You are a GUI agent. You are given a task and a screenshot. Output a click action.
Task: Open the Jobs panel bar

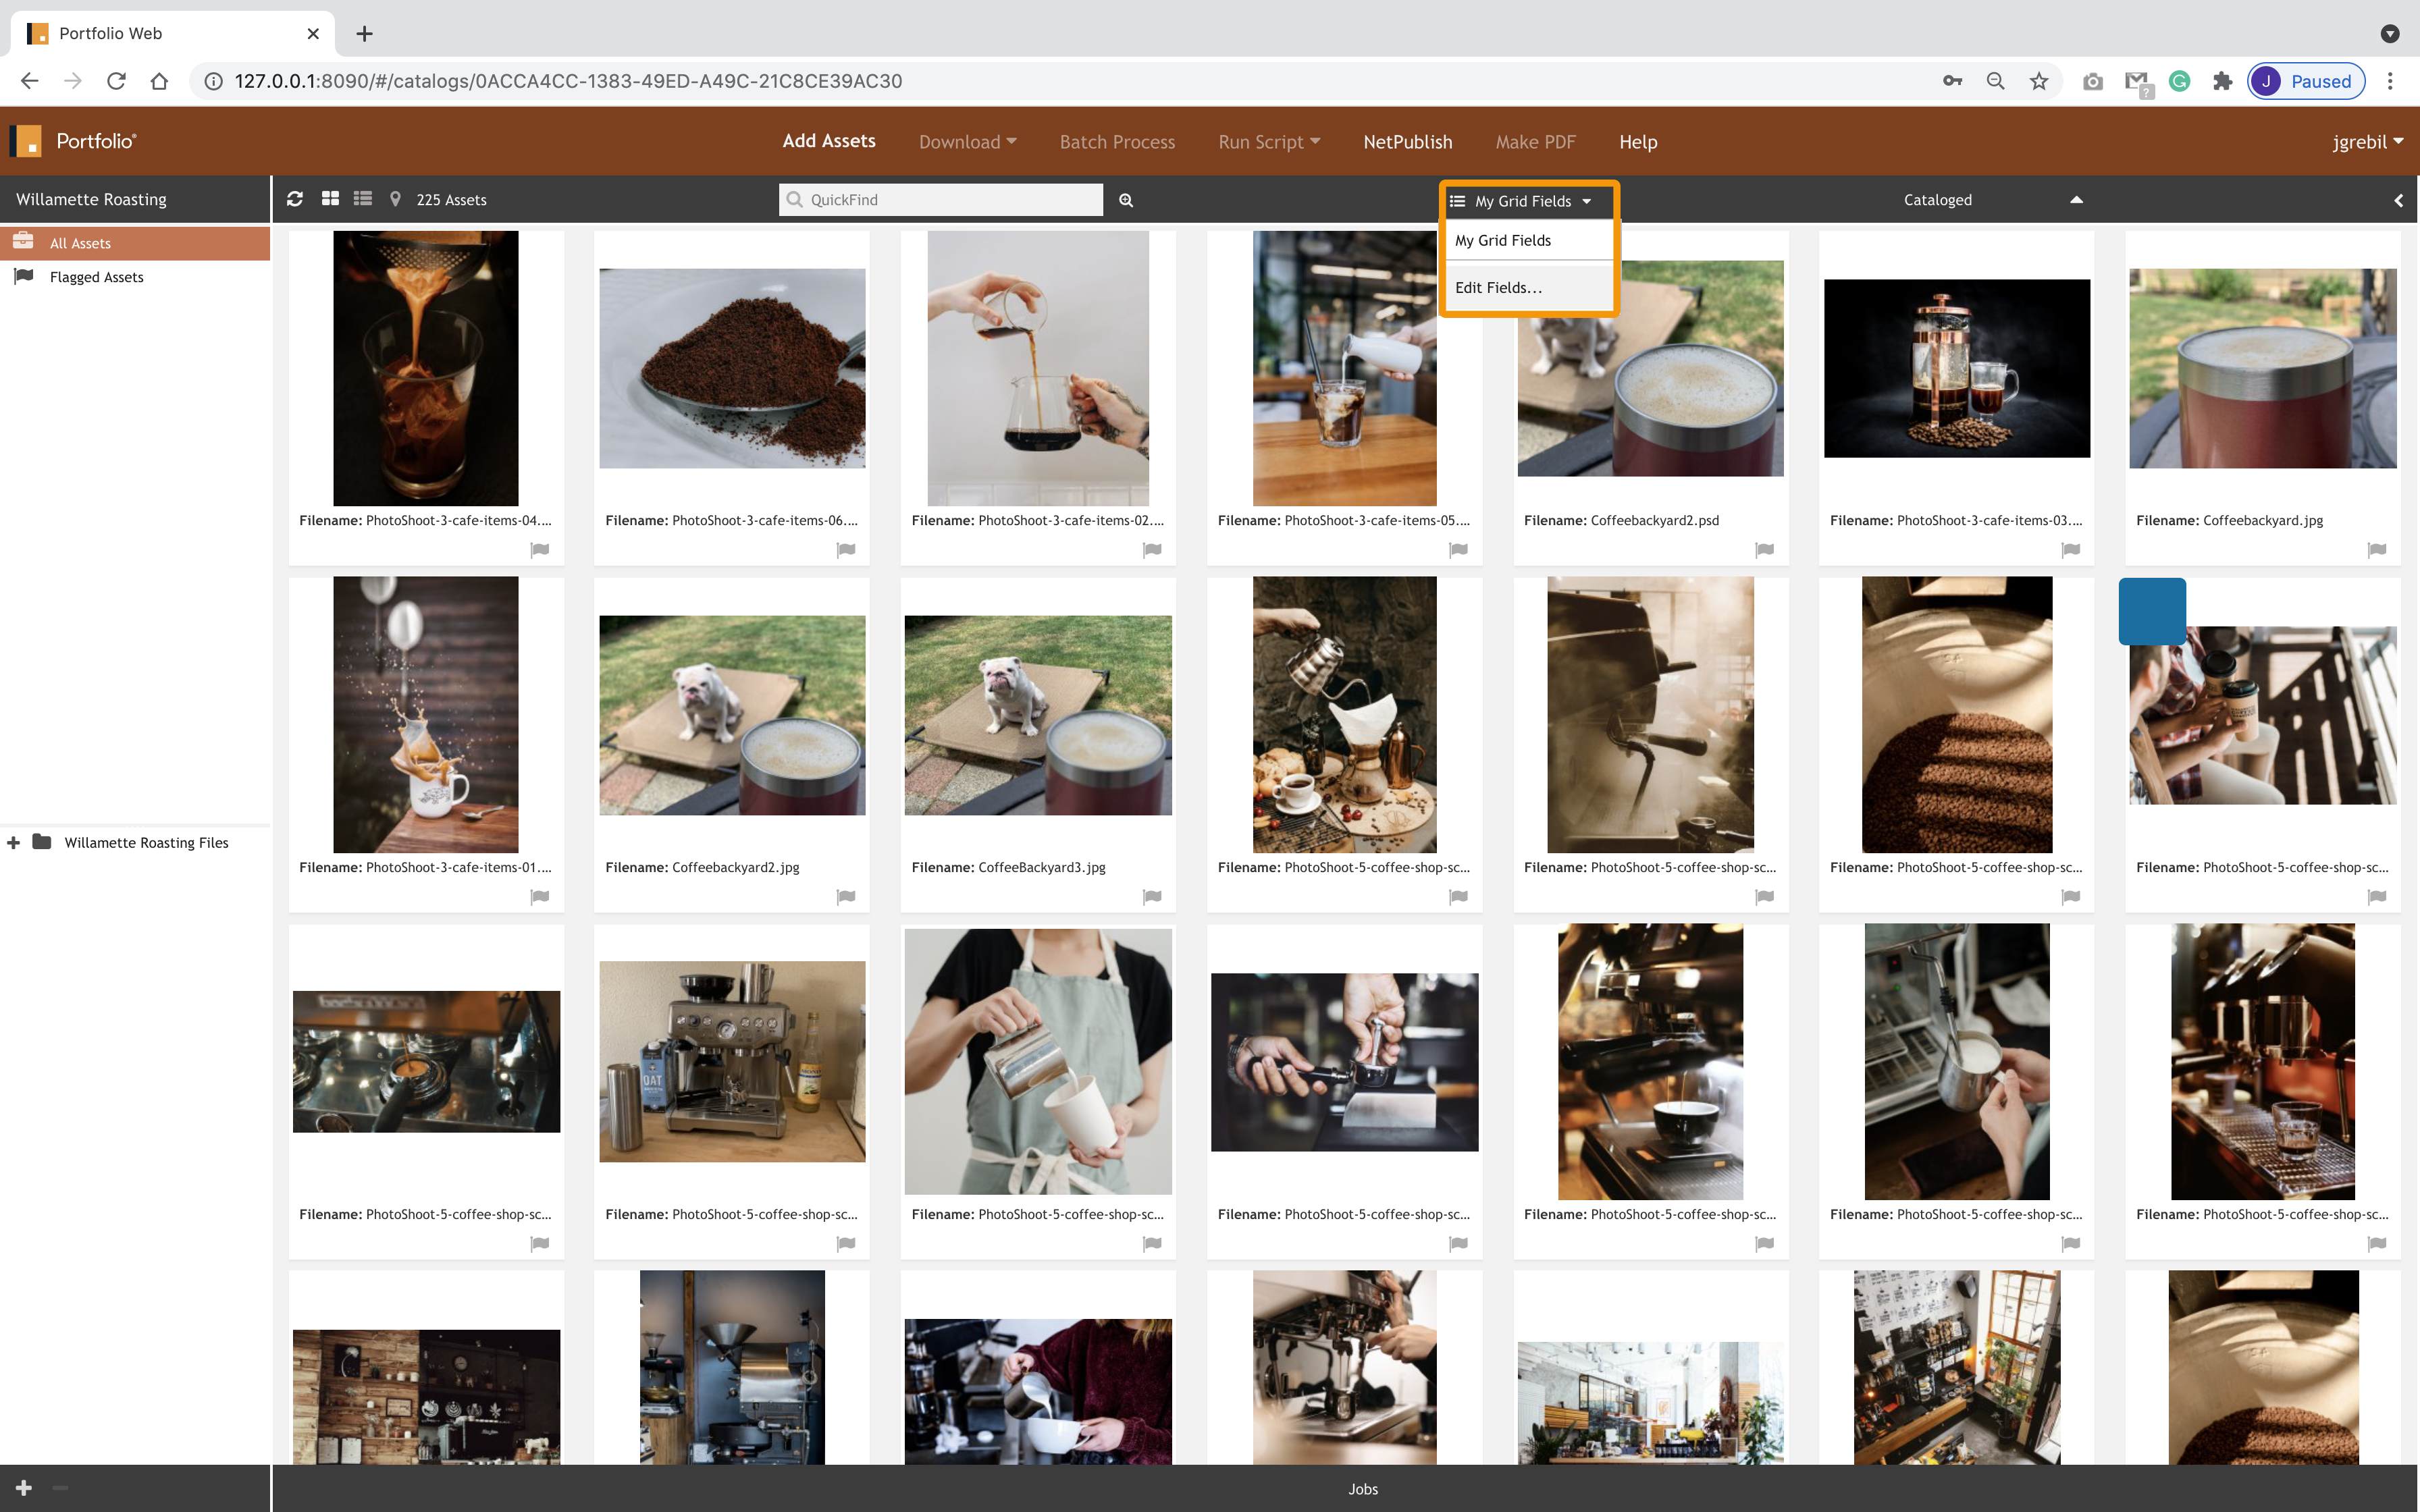pyautogui.click(x=1345, y=1489)
